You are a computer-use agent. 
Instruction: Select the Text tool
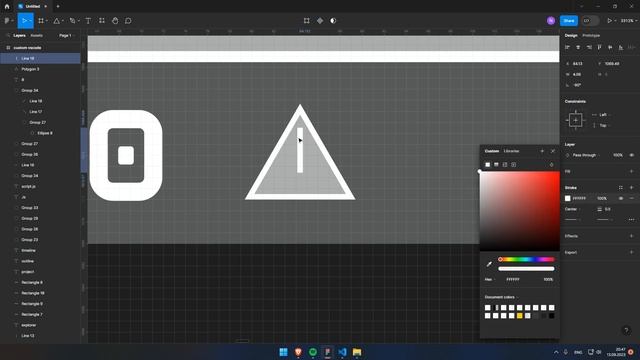88,20
